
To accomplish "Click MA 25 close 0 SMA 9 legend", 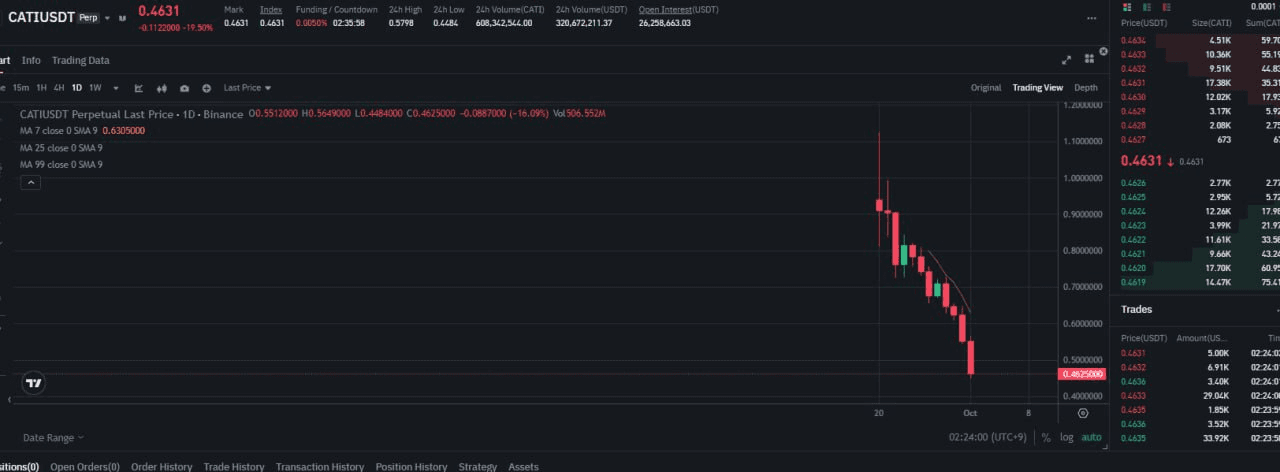I will [x=61, y=147].
